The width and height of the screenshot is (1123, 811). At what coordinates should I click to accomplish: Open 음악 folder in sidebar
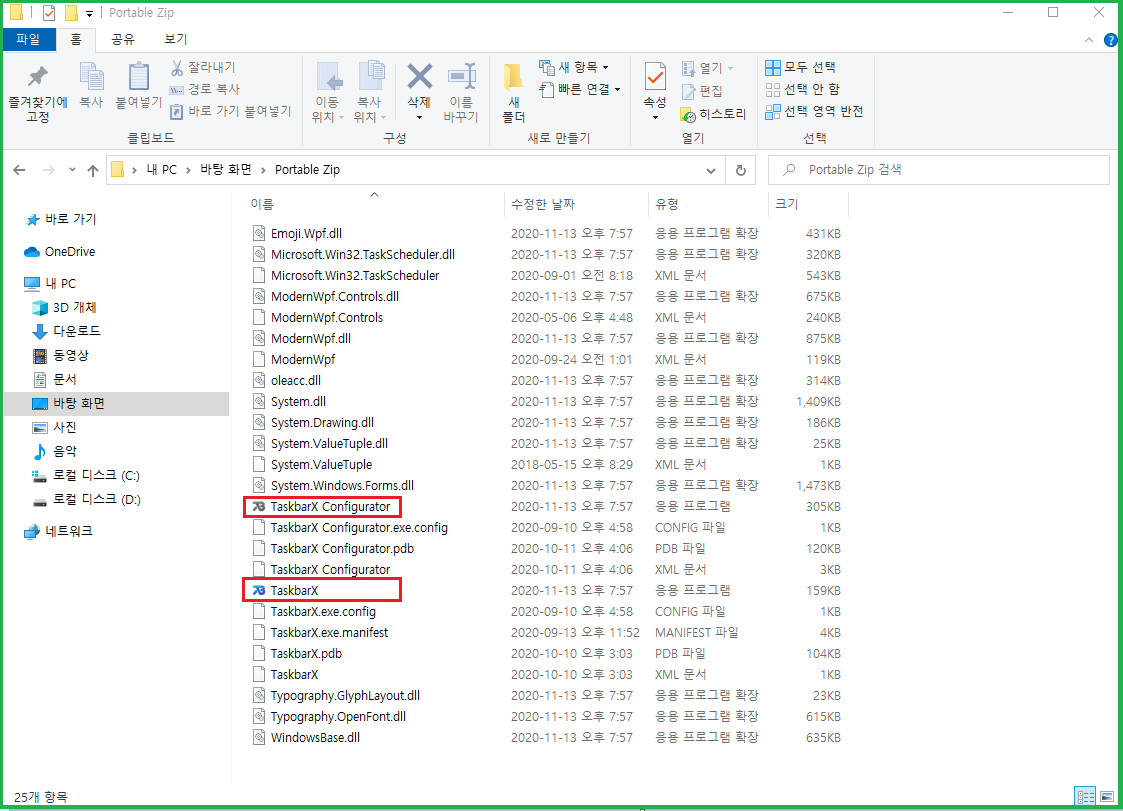click(x=55, y=451)
